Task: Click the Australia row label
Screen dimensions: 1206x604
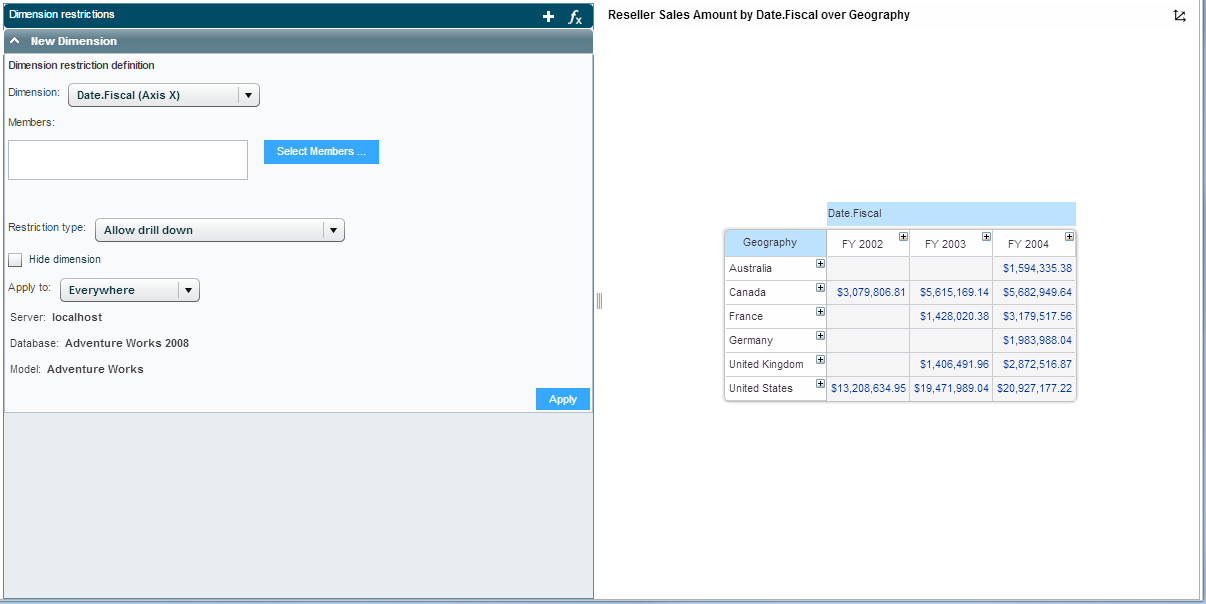Action: point(750,269)
